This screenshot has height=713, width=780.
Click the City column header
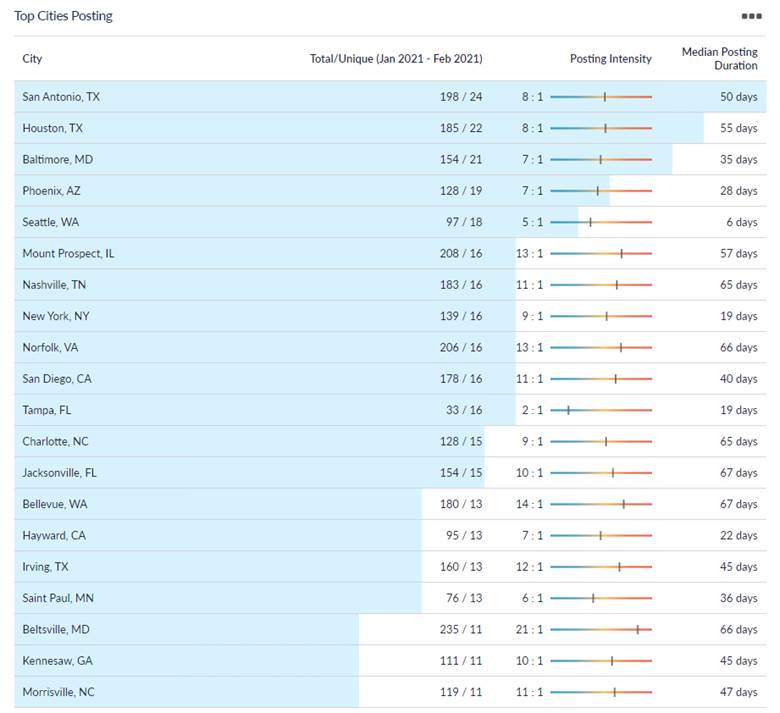[32, 59]
